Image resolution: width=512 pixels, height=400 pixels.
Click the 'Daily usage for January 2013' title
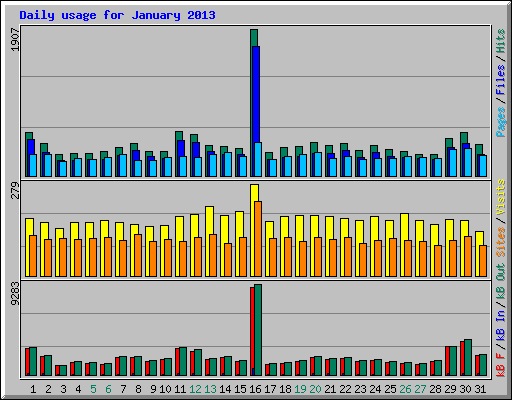tap(117, 15)
